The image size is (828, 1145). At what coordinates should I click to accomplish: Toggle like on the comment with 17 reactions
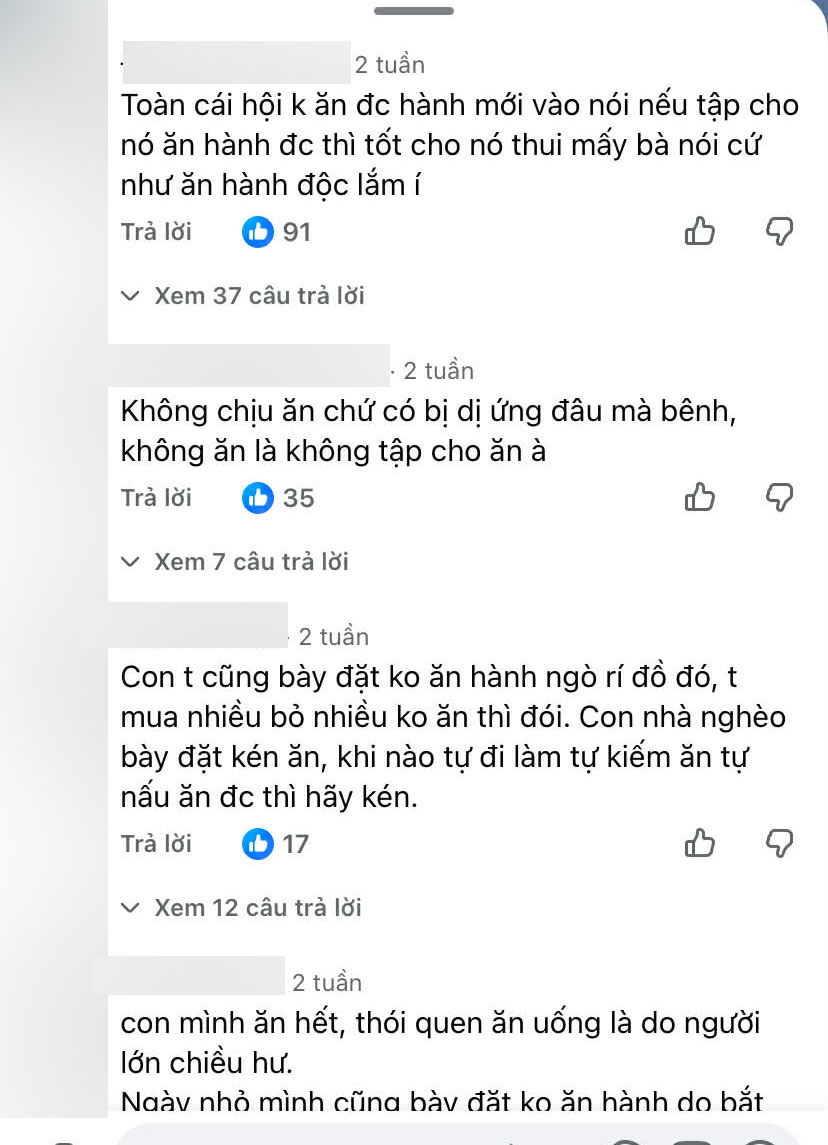(700, 843)
